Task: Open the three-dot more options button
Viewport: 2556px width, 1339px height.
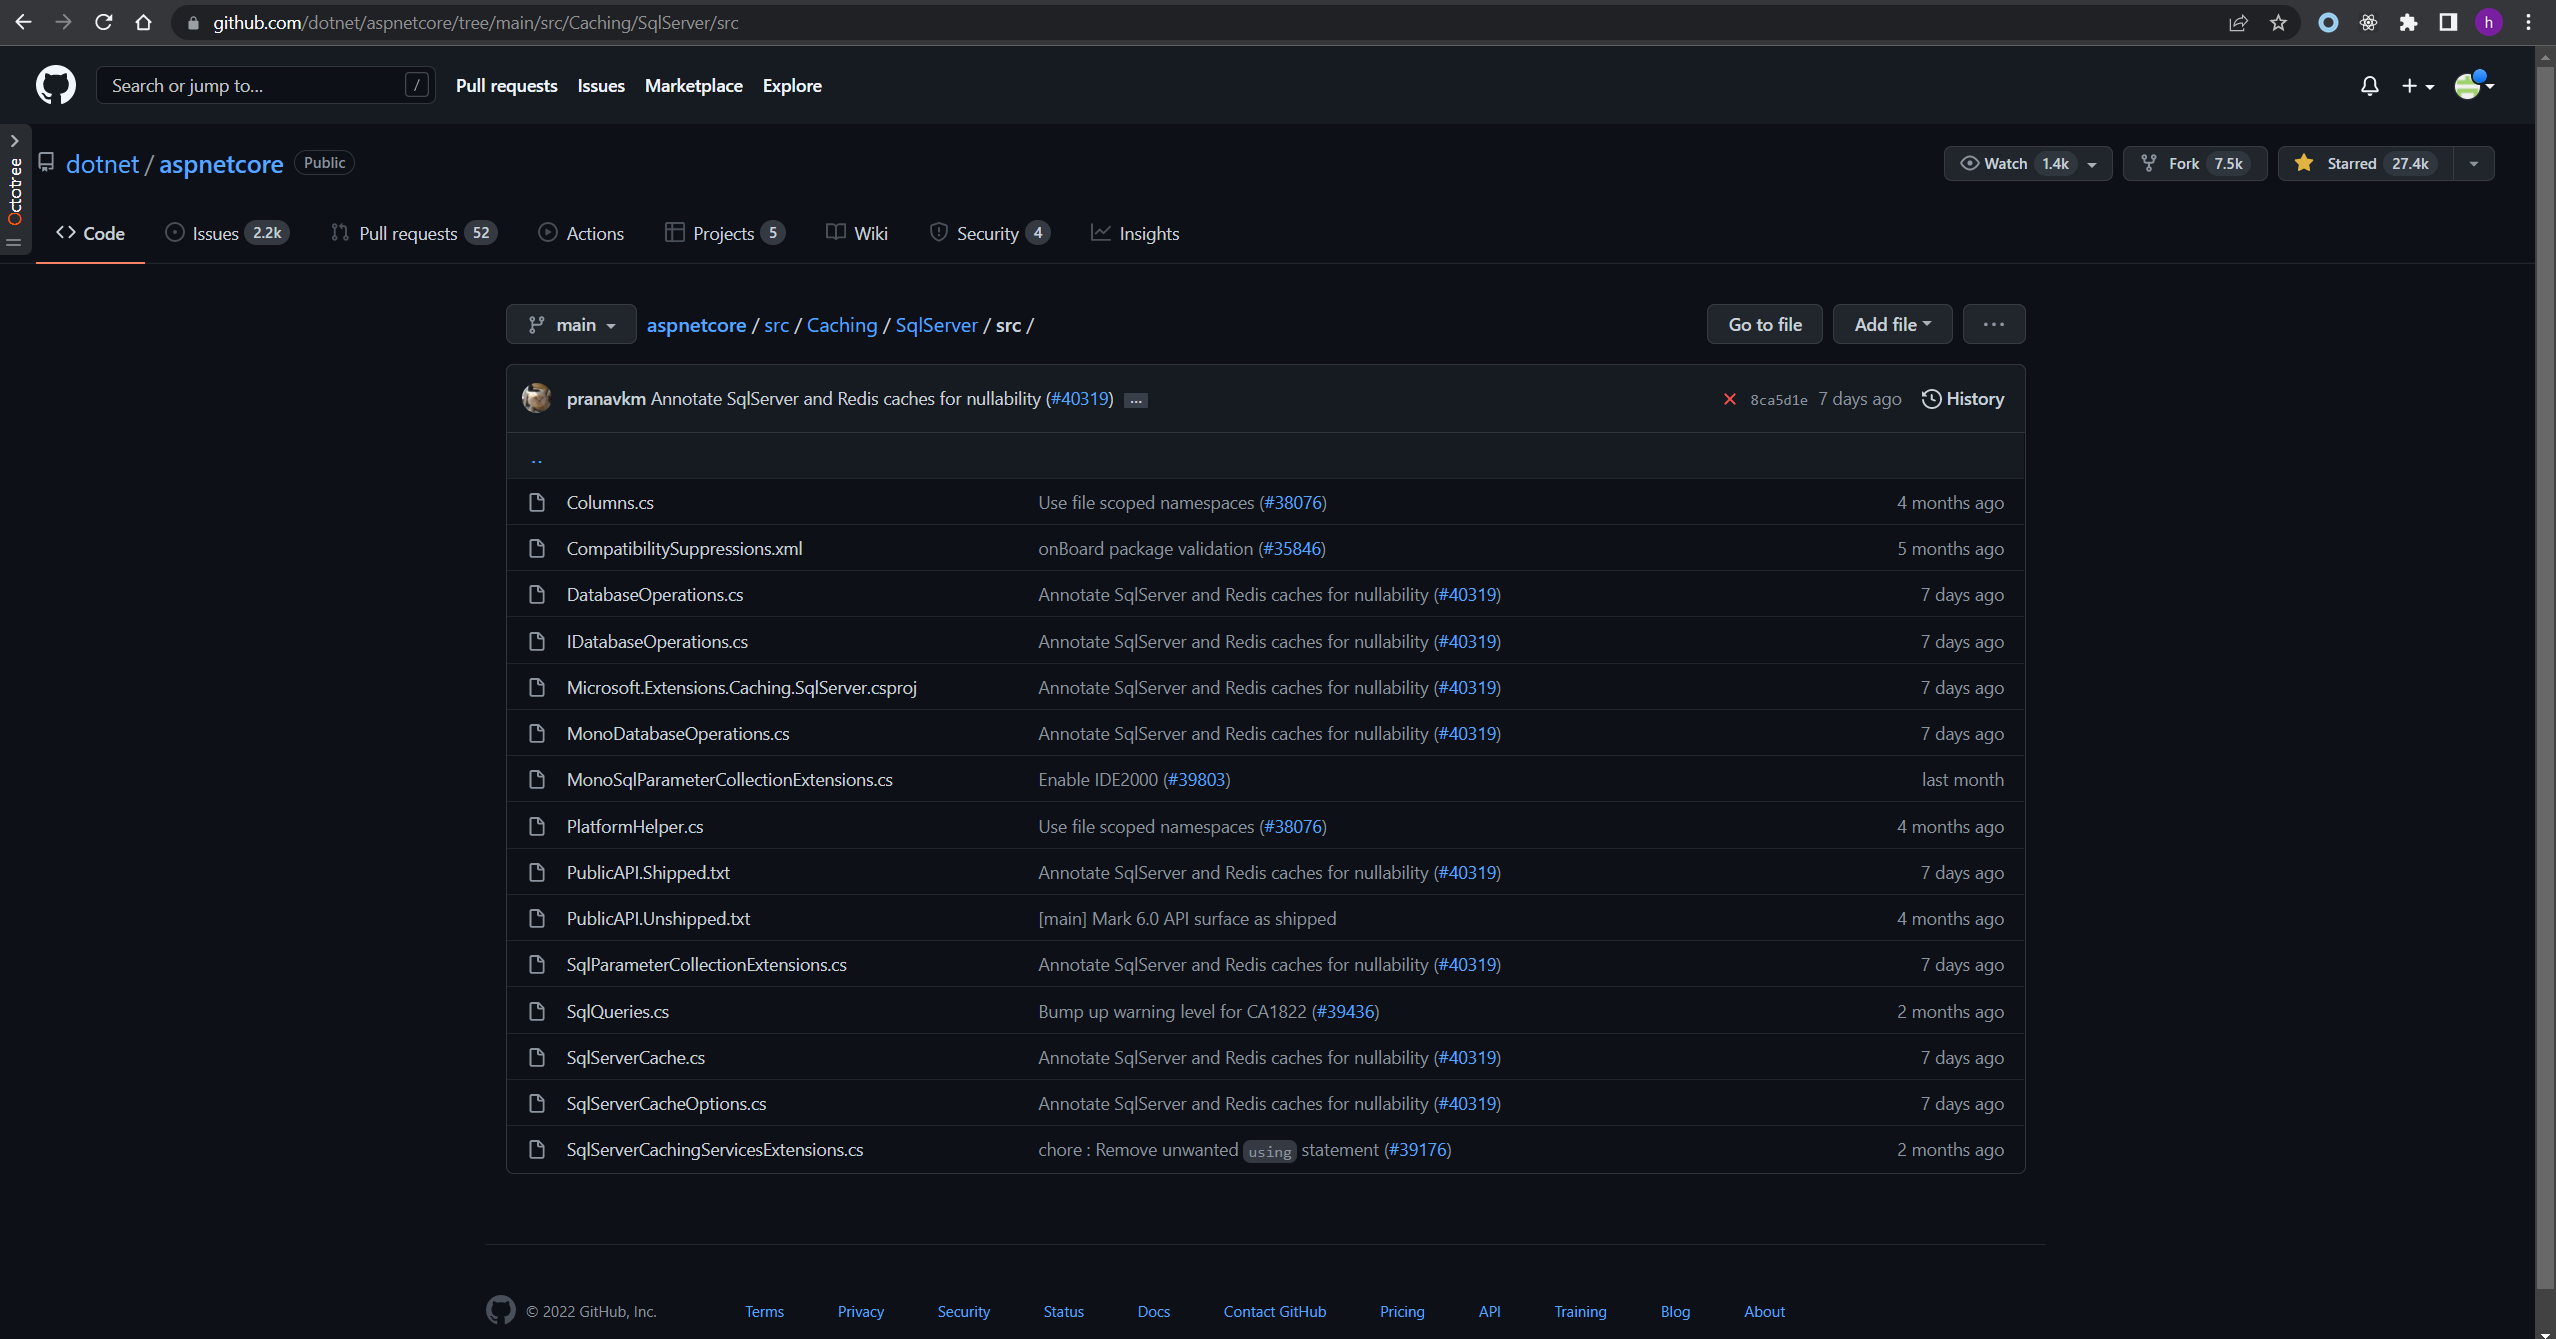Action: (1994, 324)
